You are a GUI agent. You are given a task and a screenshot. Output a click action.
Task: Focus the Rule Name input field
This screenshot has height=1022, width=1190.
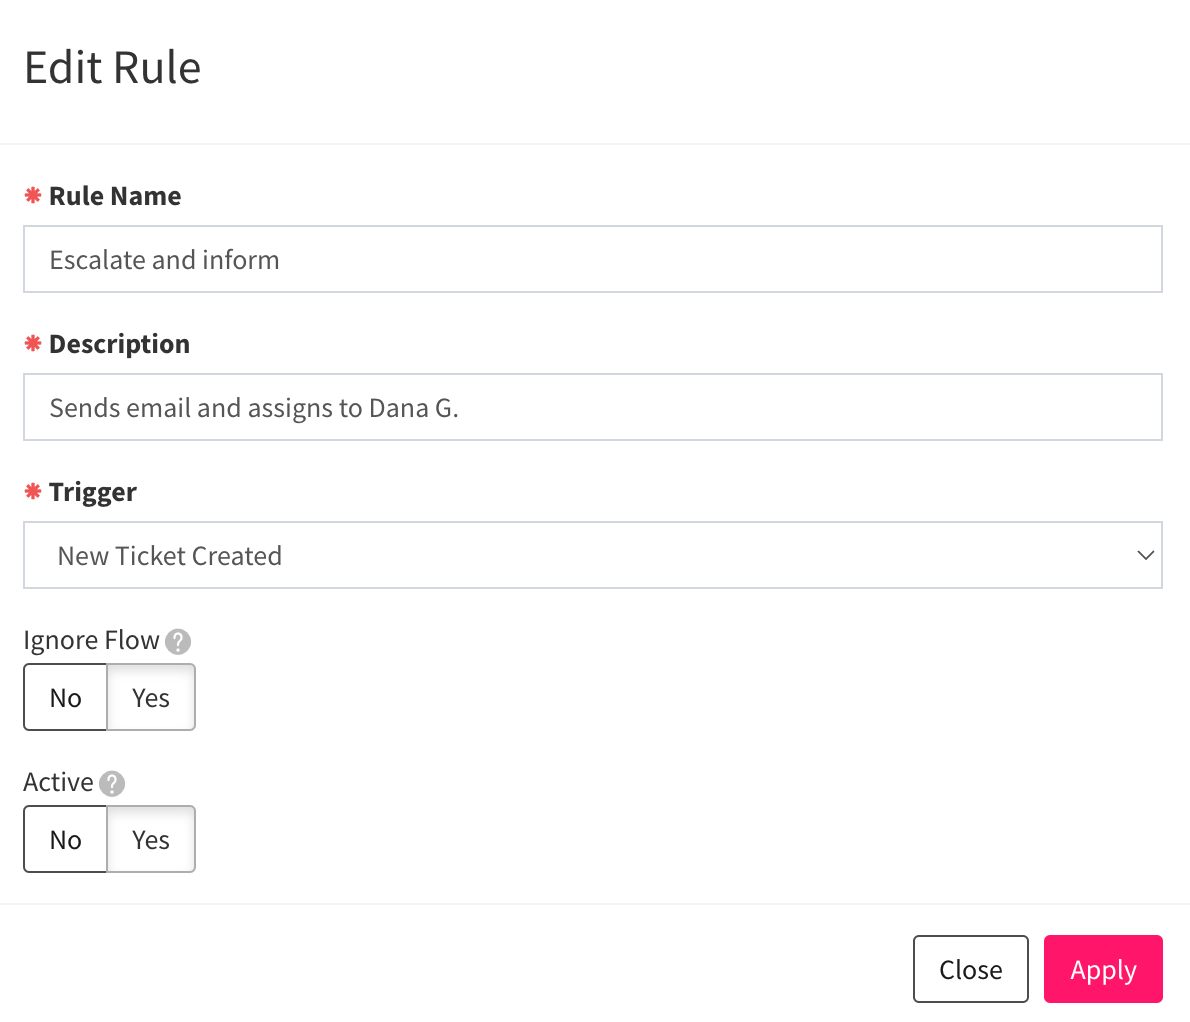point(593,259)
